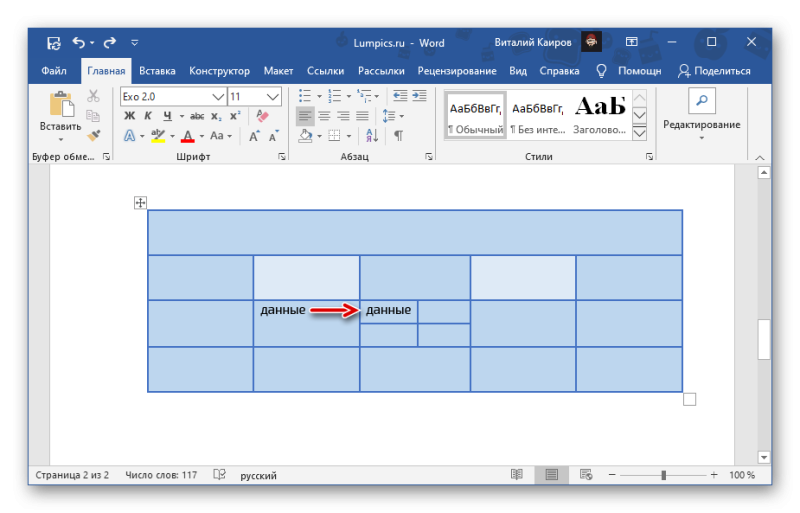Toggle bold Ж formatting

[130, 116]
